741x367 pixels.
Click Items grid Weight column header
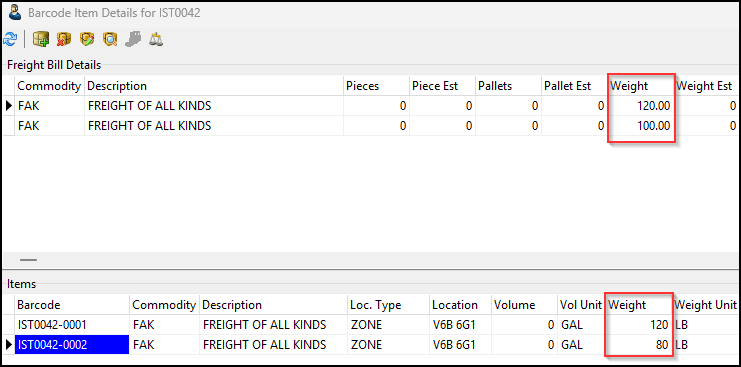[x=638, y=305]
